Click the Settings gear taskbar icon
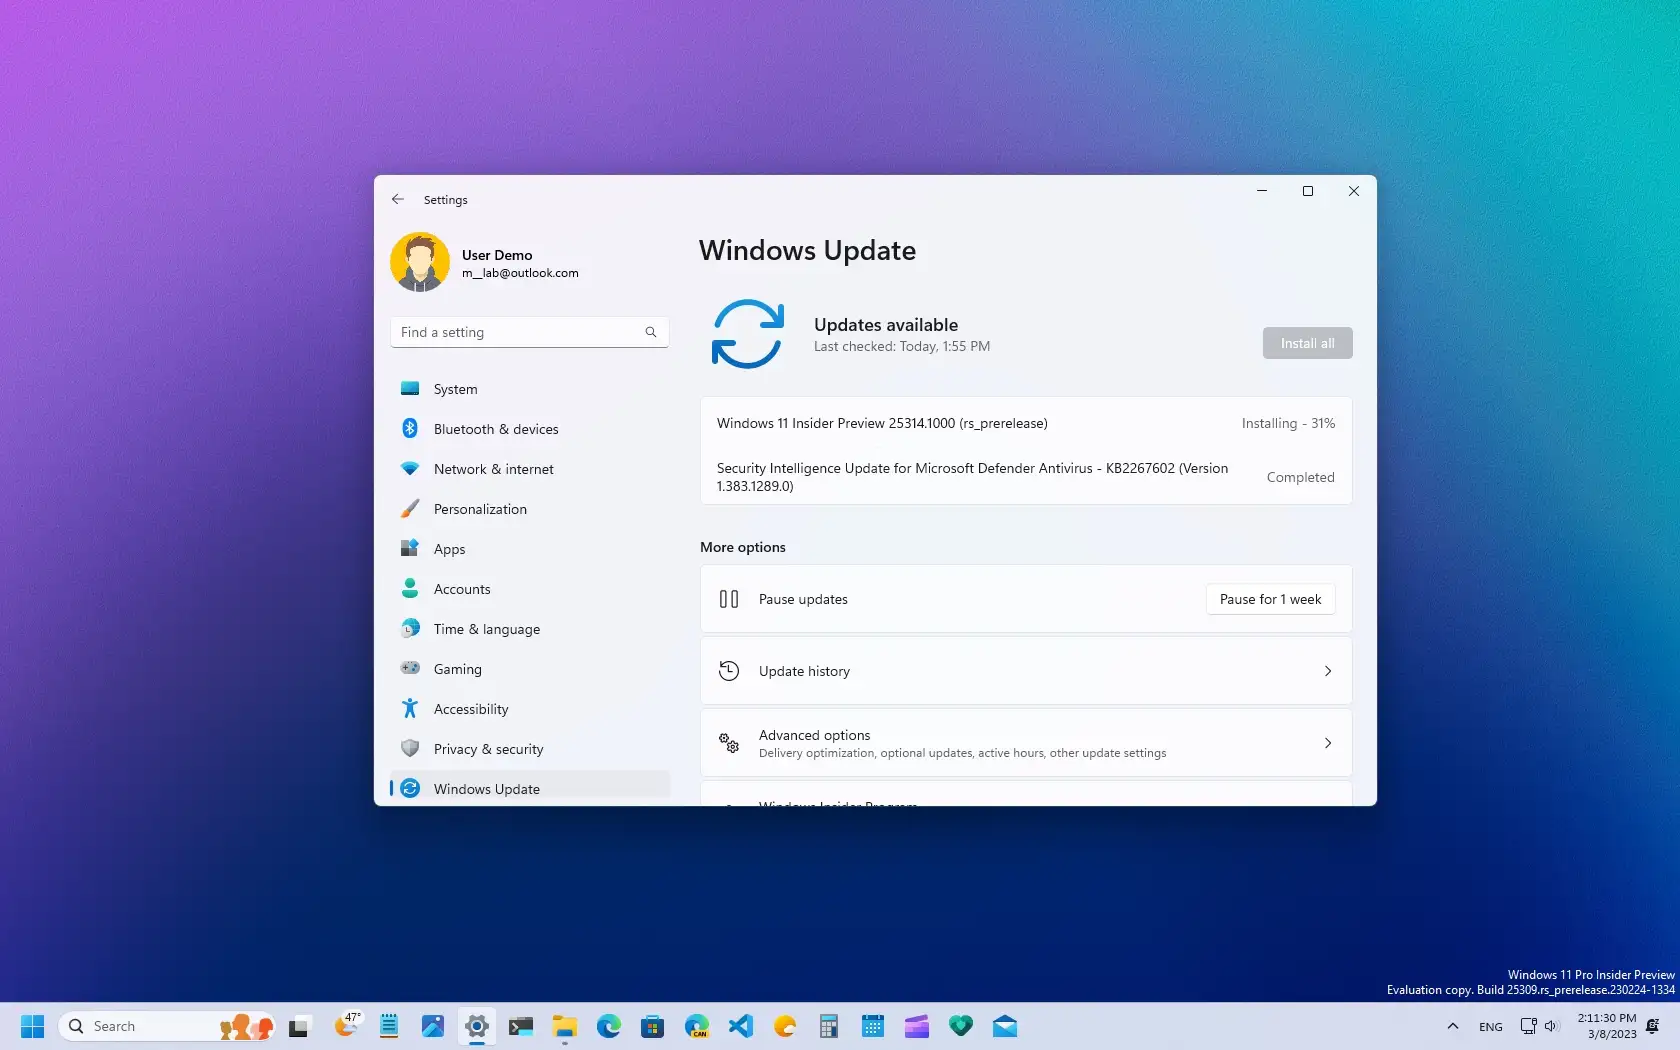The image size is (1680, 1050). tap(477, 1026)
